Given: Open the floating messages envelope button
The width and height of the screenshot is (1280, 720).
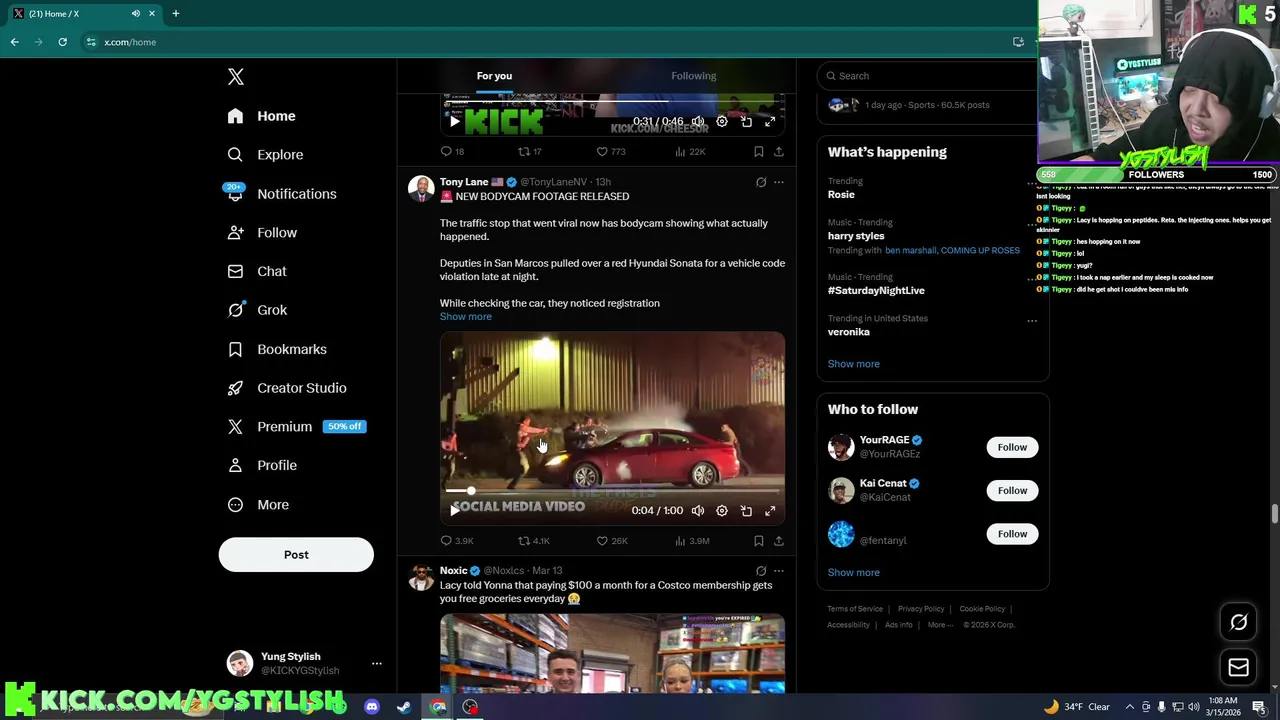Looking at the screenshot, I should [x=1238, y=667].
